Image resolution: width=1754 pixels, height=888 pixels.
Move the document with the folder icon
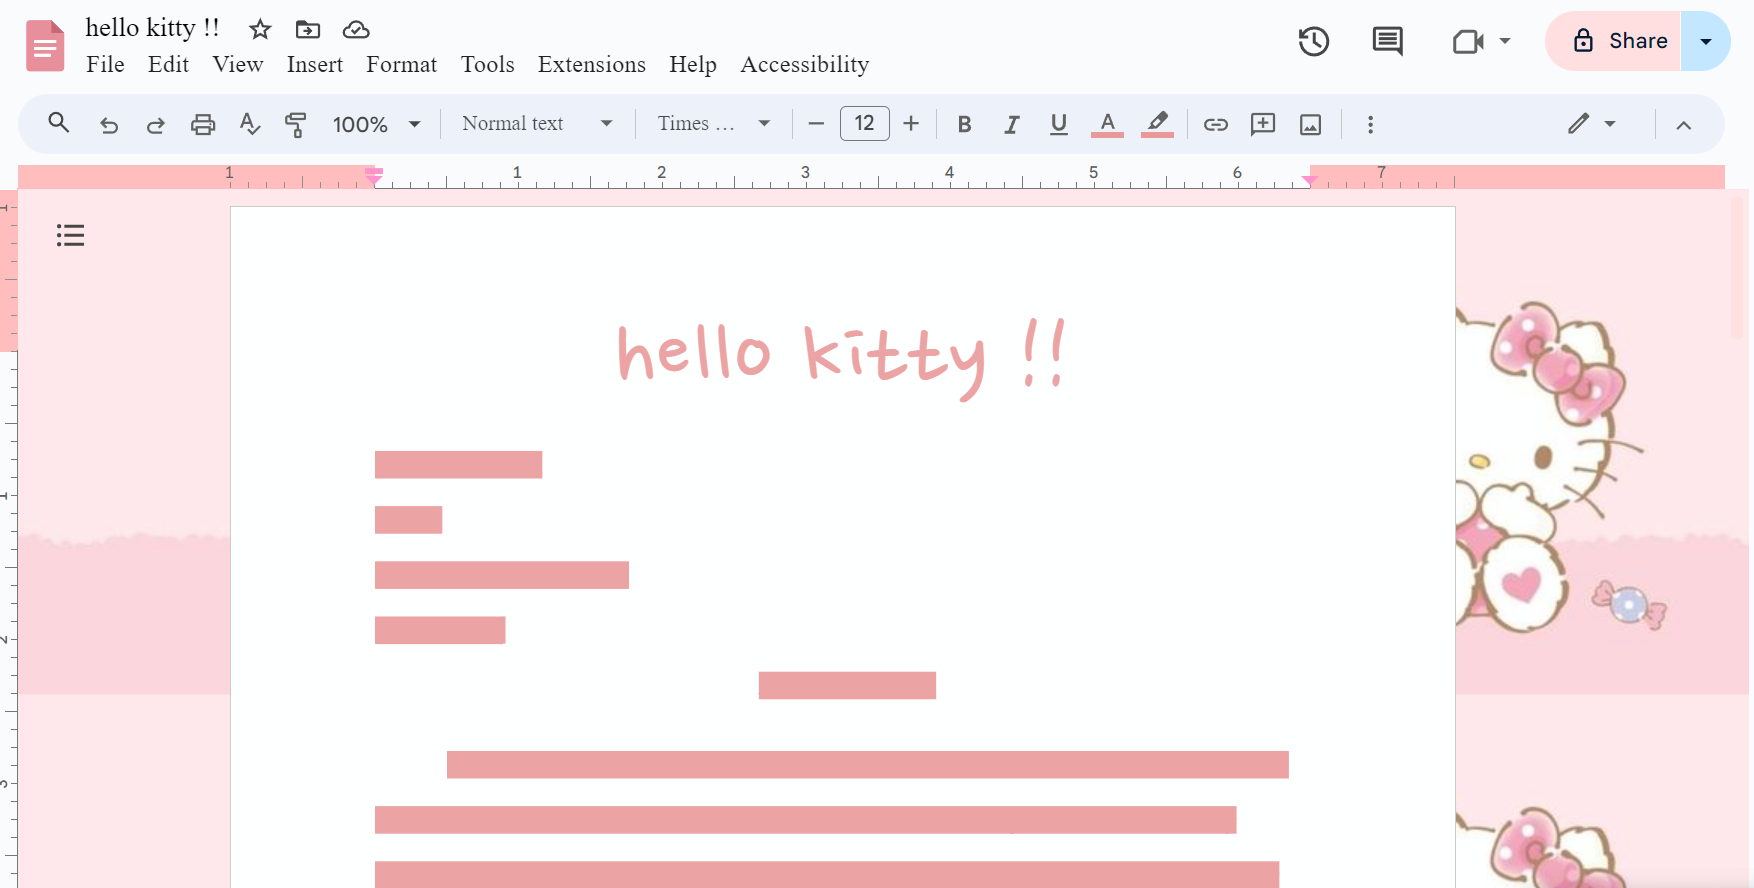[308, 29]
